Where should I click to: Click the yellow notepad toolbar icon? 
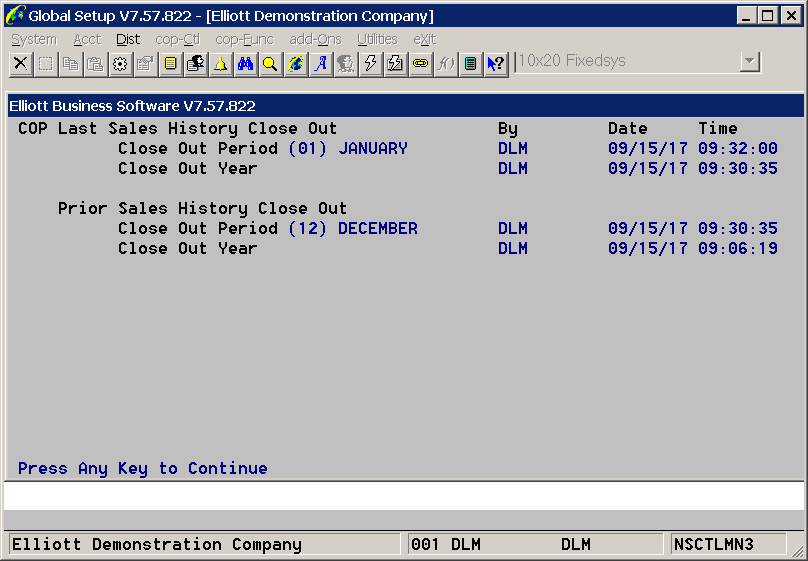tap(171, 64)
